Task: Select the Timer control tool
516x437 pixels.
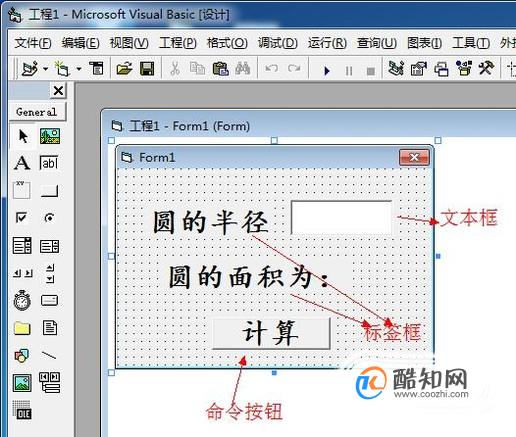Action: click(22, 300)
